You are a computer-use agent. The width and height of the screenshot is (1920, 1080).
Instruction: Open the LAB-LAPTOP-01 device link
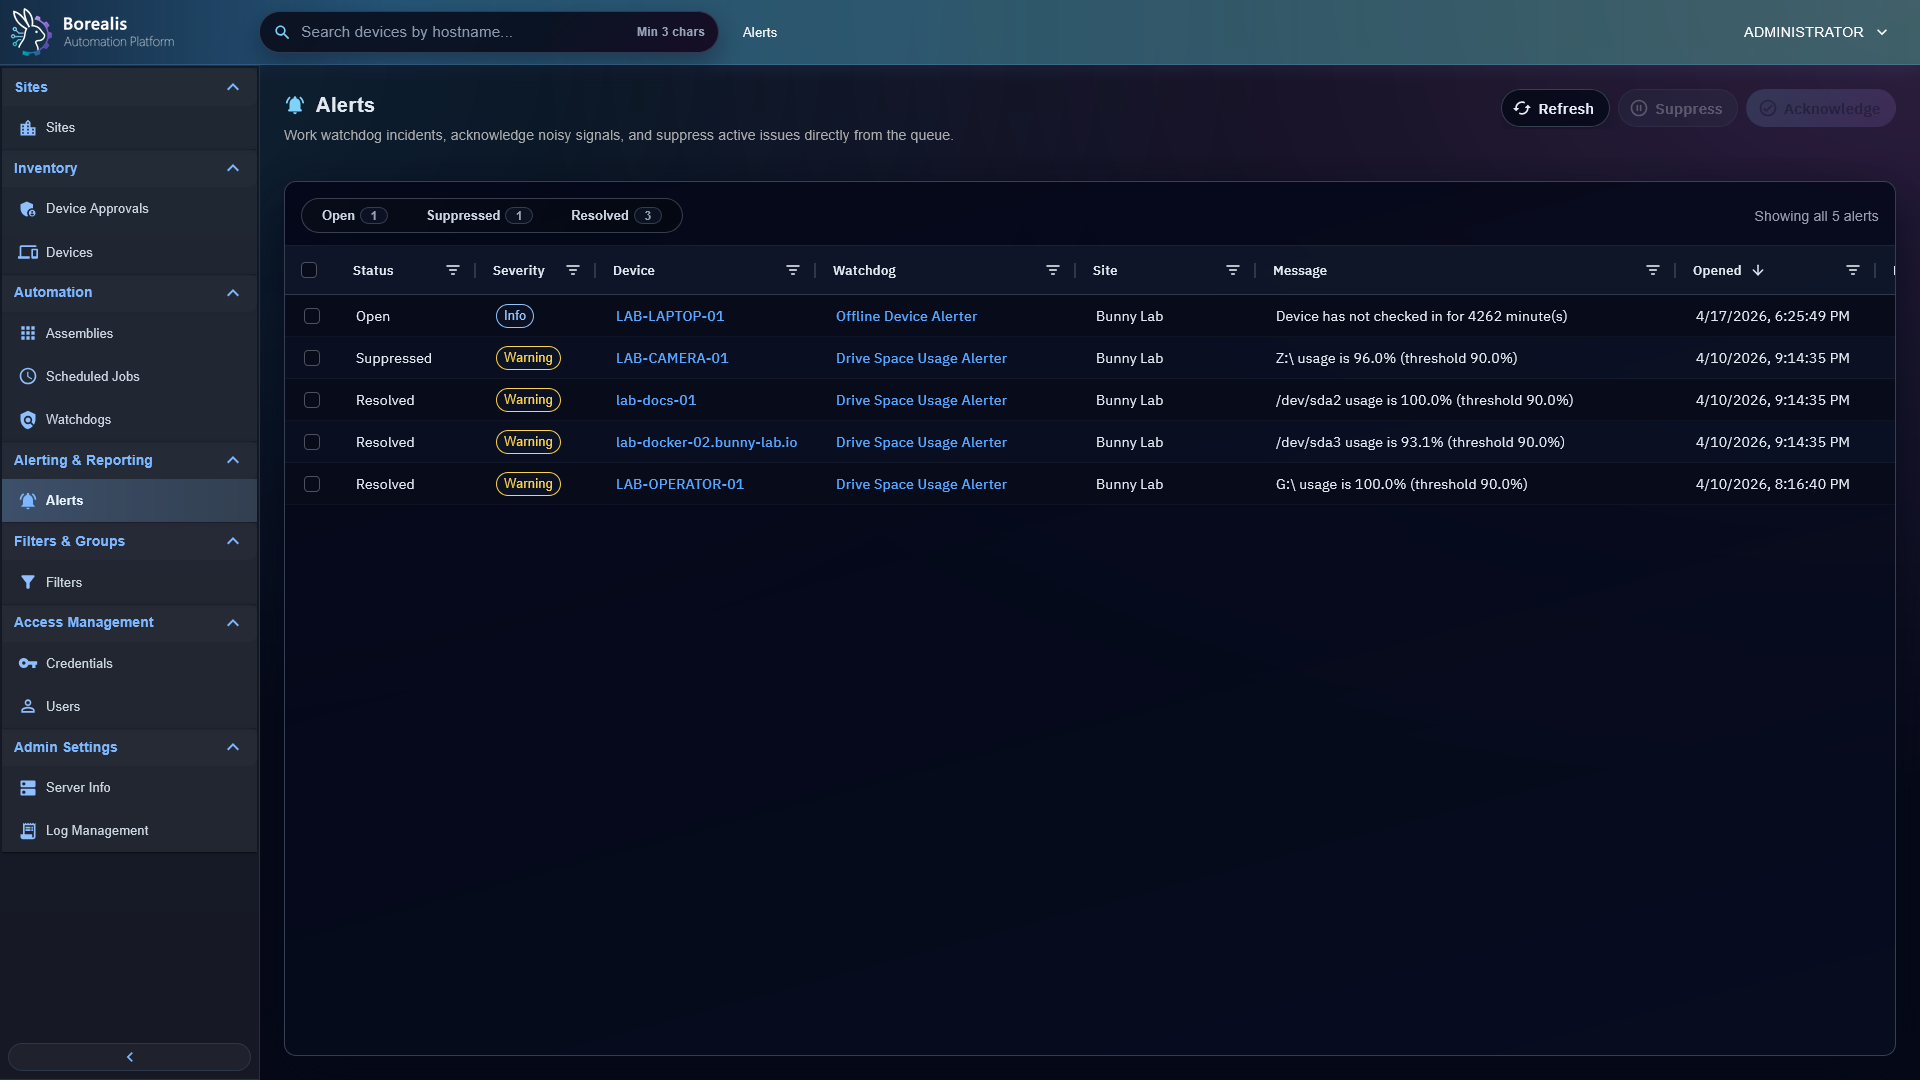(670, 316)
